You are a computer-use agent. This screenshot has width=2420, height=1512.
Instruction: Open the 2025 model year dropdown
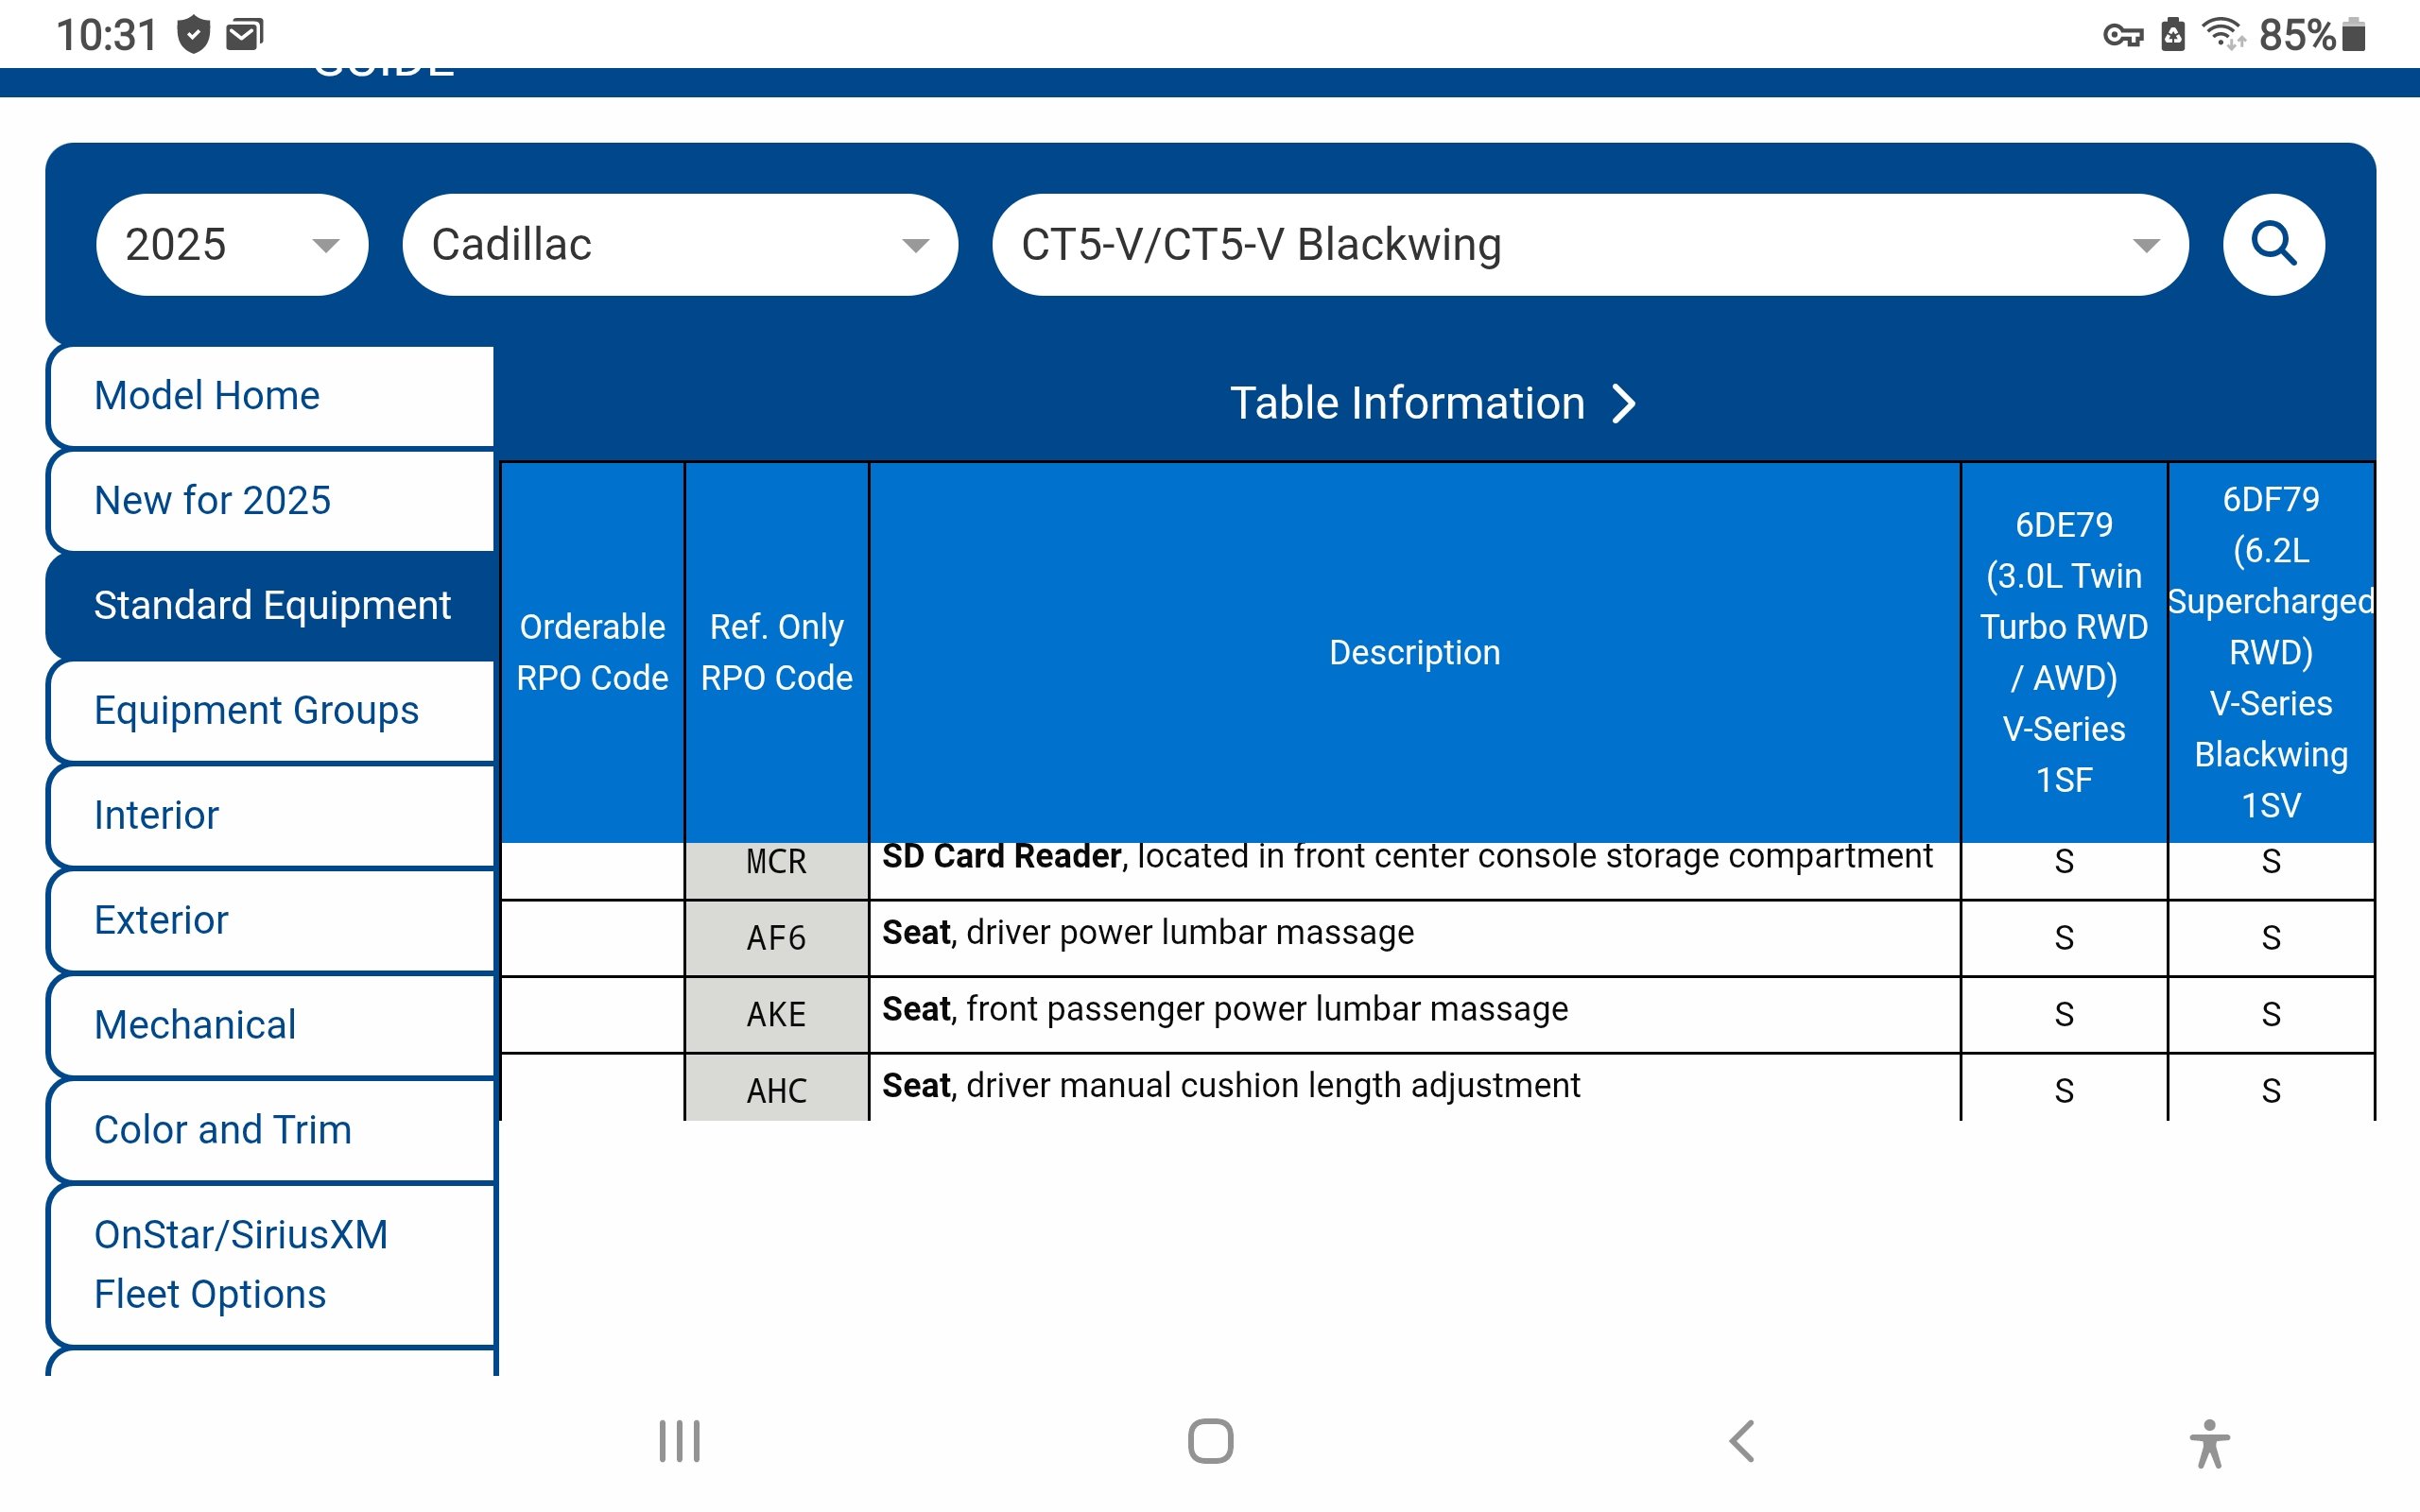click(232, 245)
